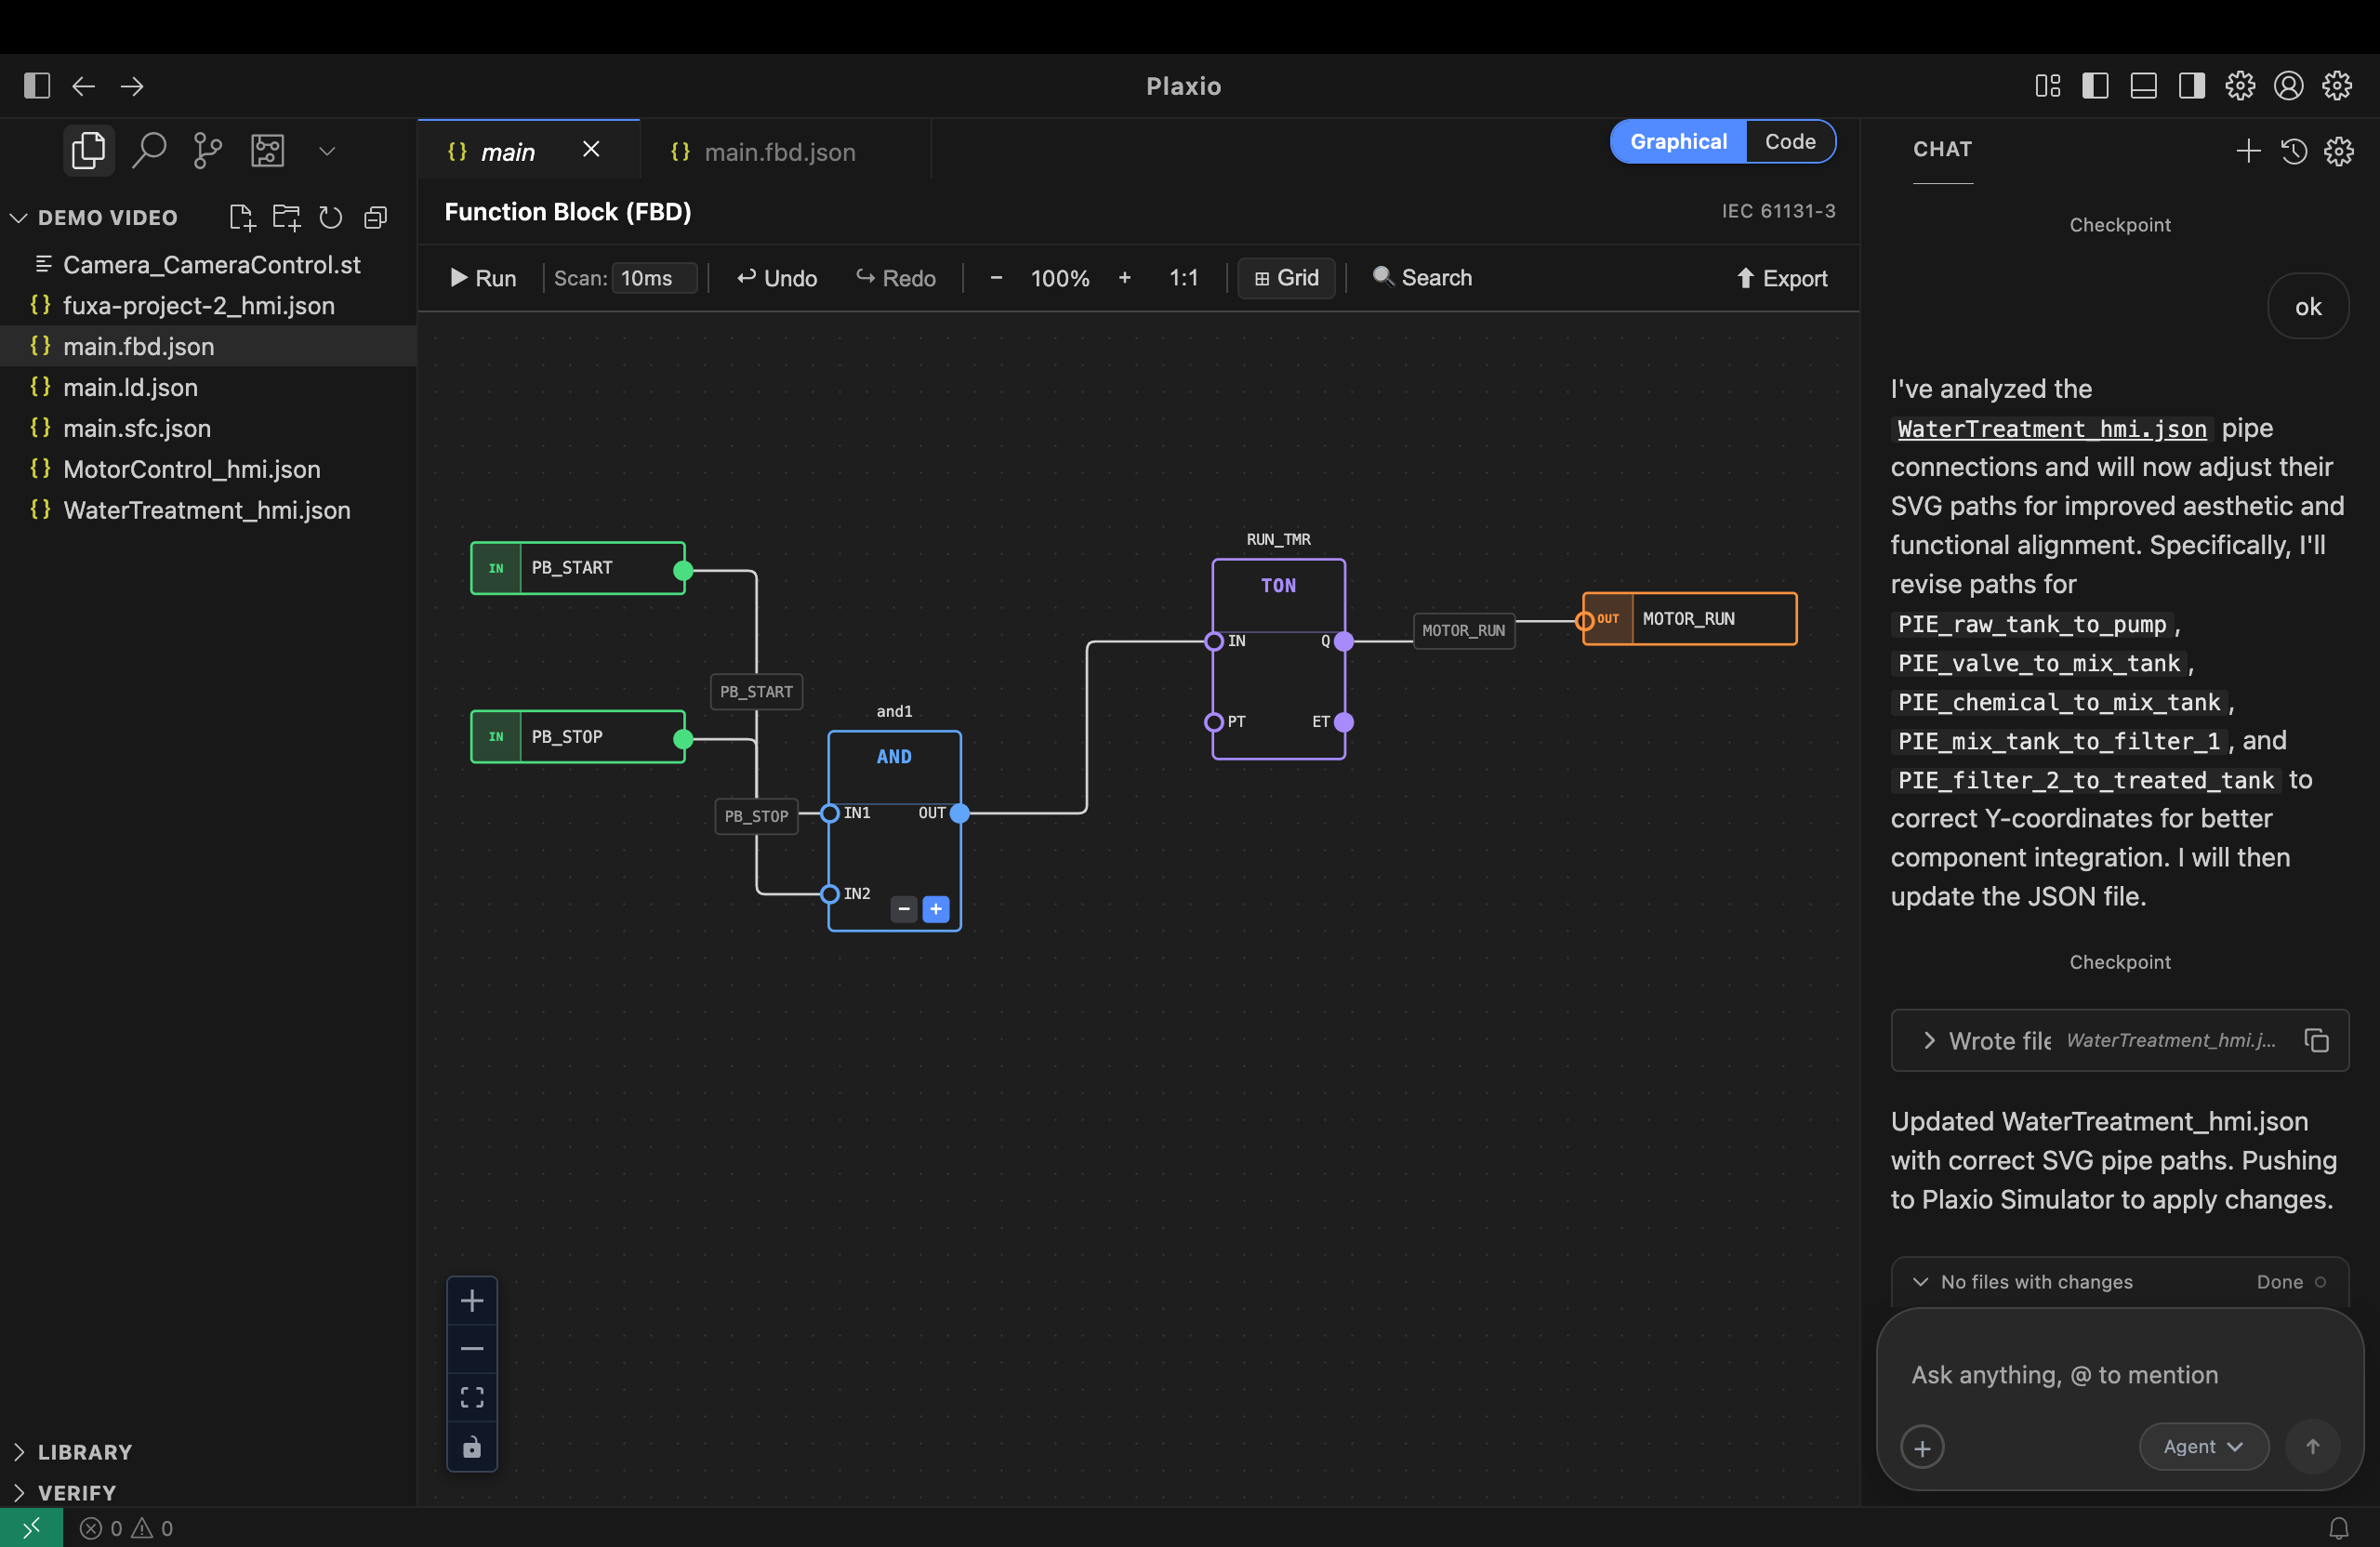Decrease zoom with minus in toolbar
Screen dimensions: 2380x1547
tap(996, 278)
